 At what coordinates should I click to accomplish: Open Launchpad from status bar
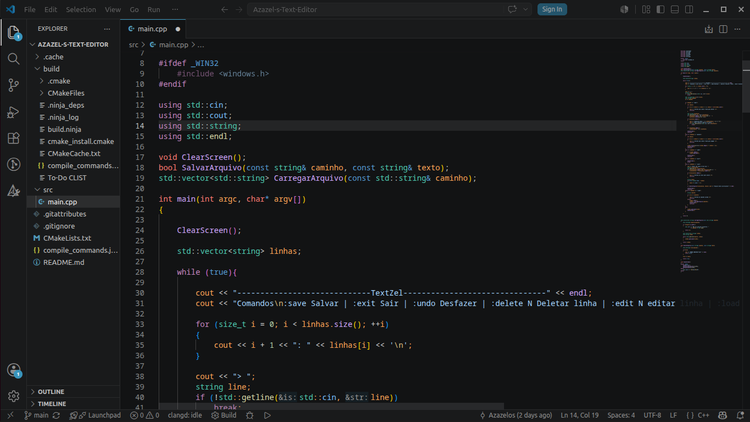point(95,415)
